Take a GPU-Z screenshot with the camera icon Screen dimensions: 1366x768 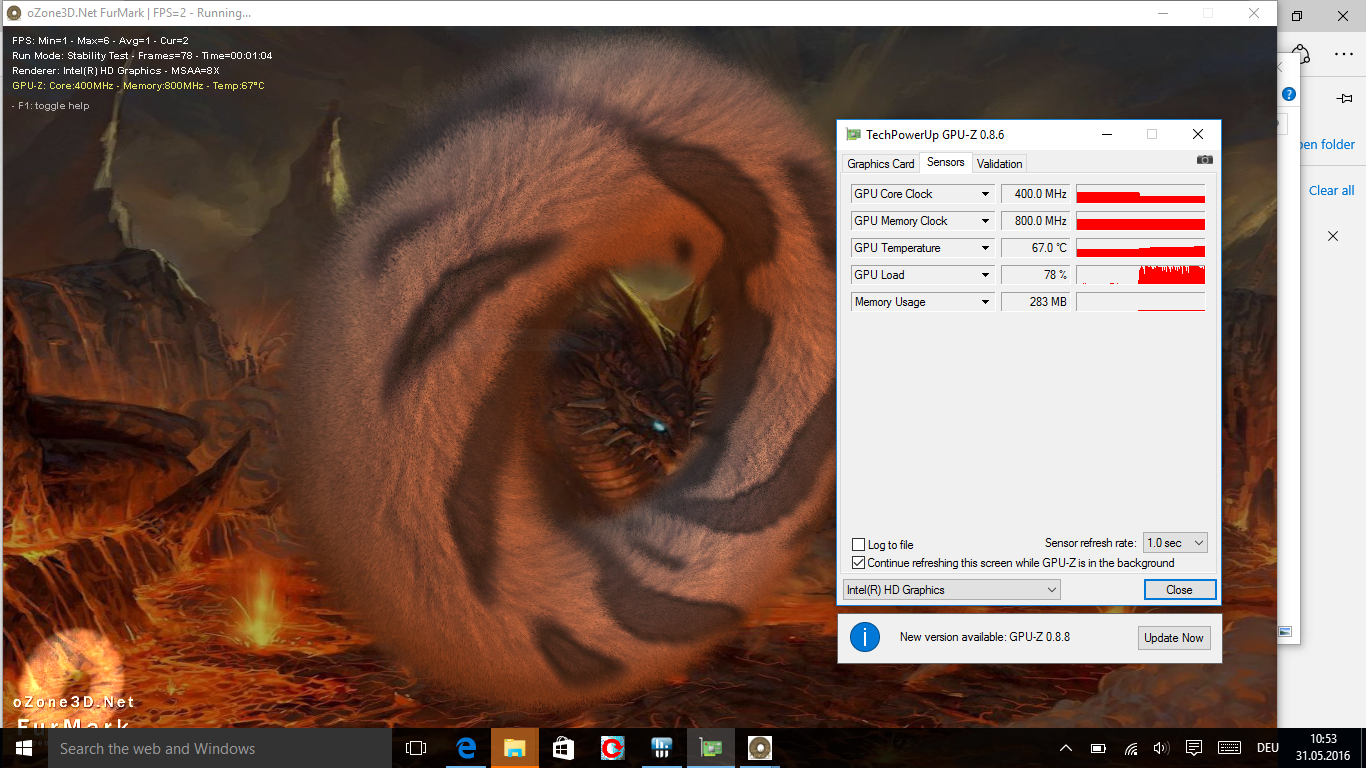(x=1205, y=160)
